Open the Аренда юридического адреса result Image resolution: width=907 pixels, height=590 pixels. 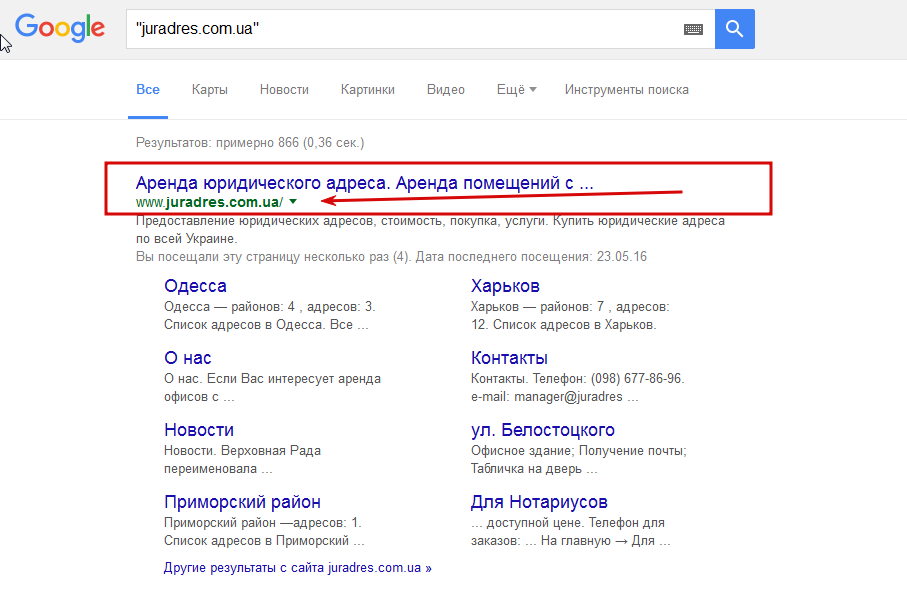[x=364, y=183]
